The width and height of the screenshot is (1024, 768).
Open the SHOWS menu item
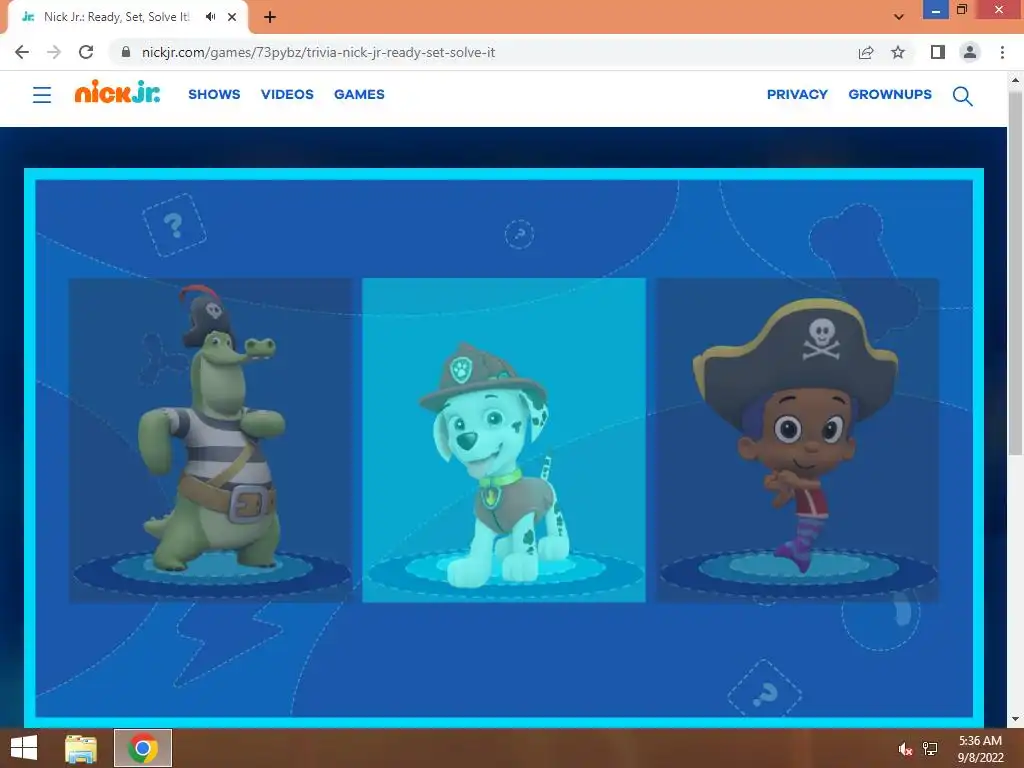pyautogui.click(x=214, y=94)
